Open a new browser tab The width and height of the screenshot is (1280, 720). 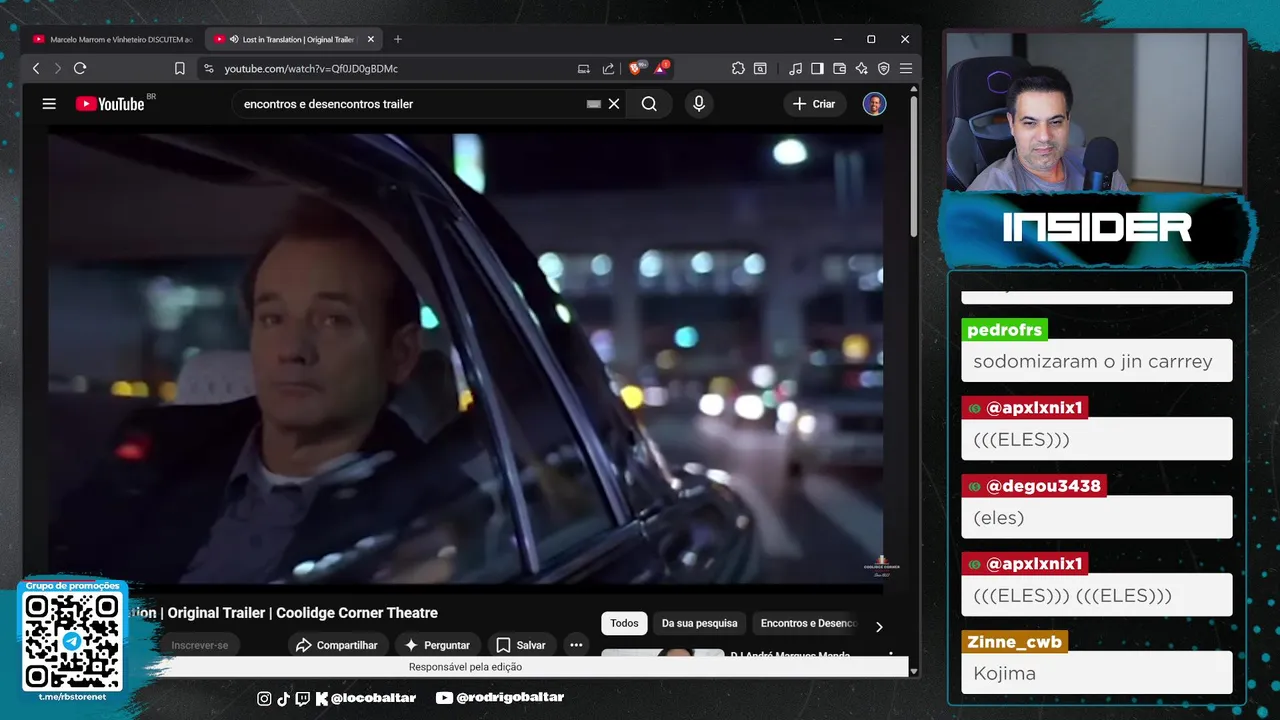pos(398,39)
